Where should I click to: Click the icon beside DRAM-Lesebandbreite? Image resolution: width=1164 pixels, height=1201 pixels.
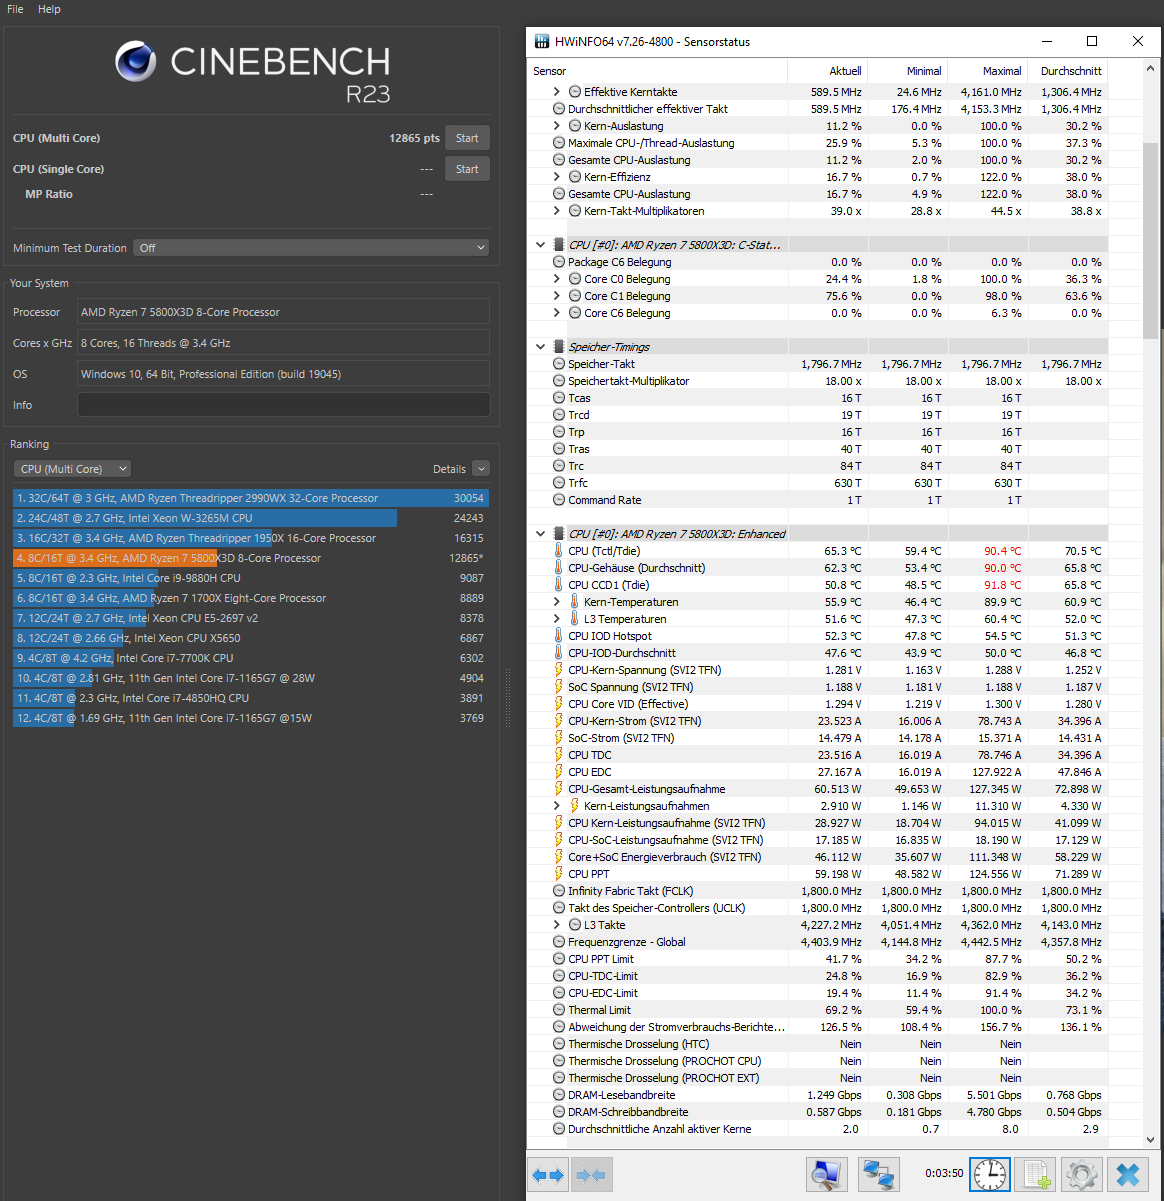click(x=559, y=1095)
